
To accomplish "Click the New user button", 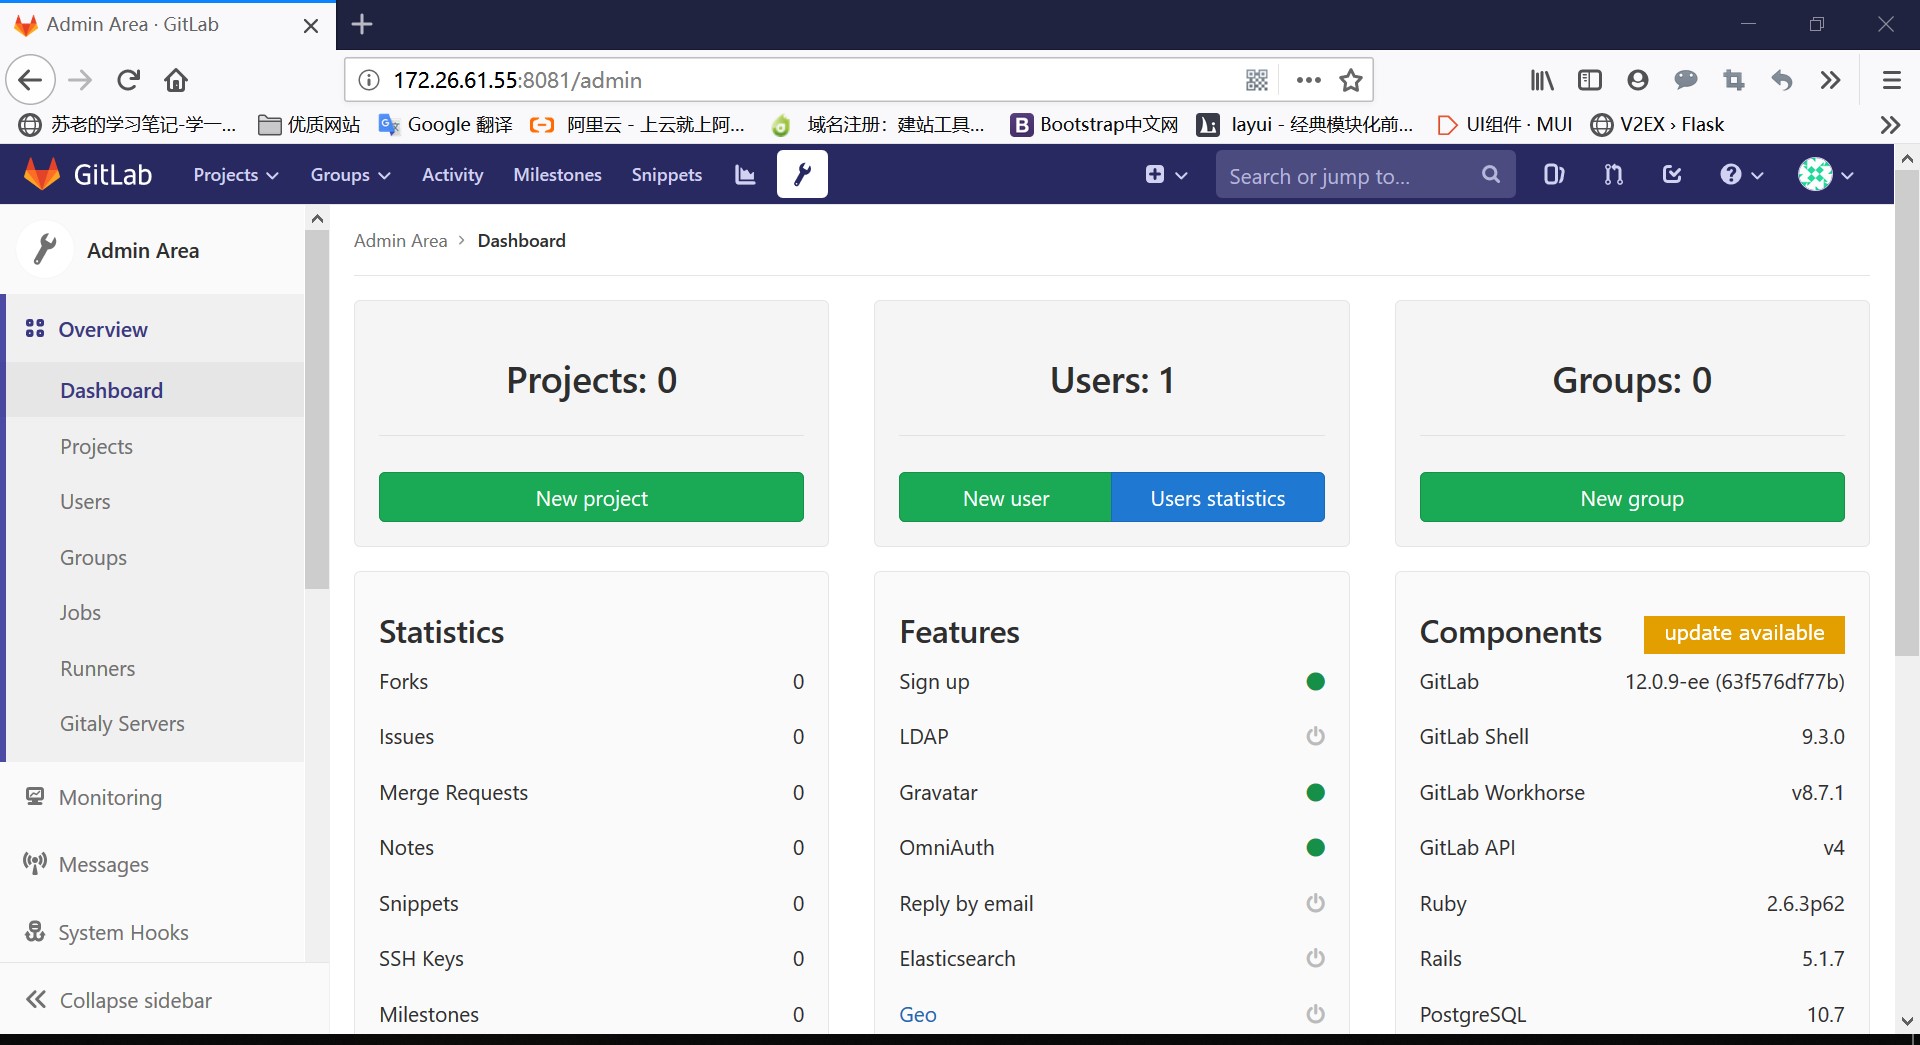I will click(1005, 498).
